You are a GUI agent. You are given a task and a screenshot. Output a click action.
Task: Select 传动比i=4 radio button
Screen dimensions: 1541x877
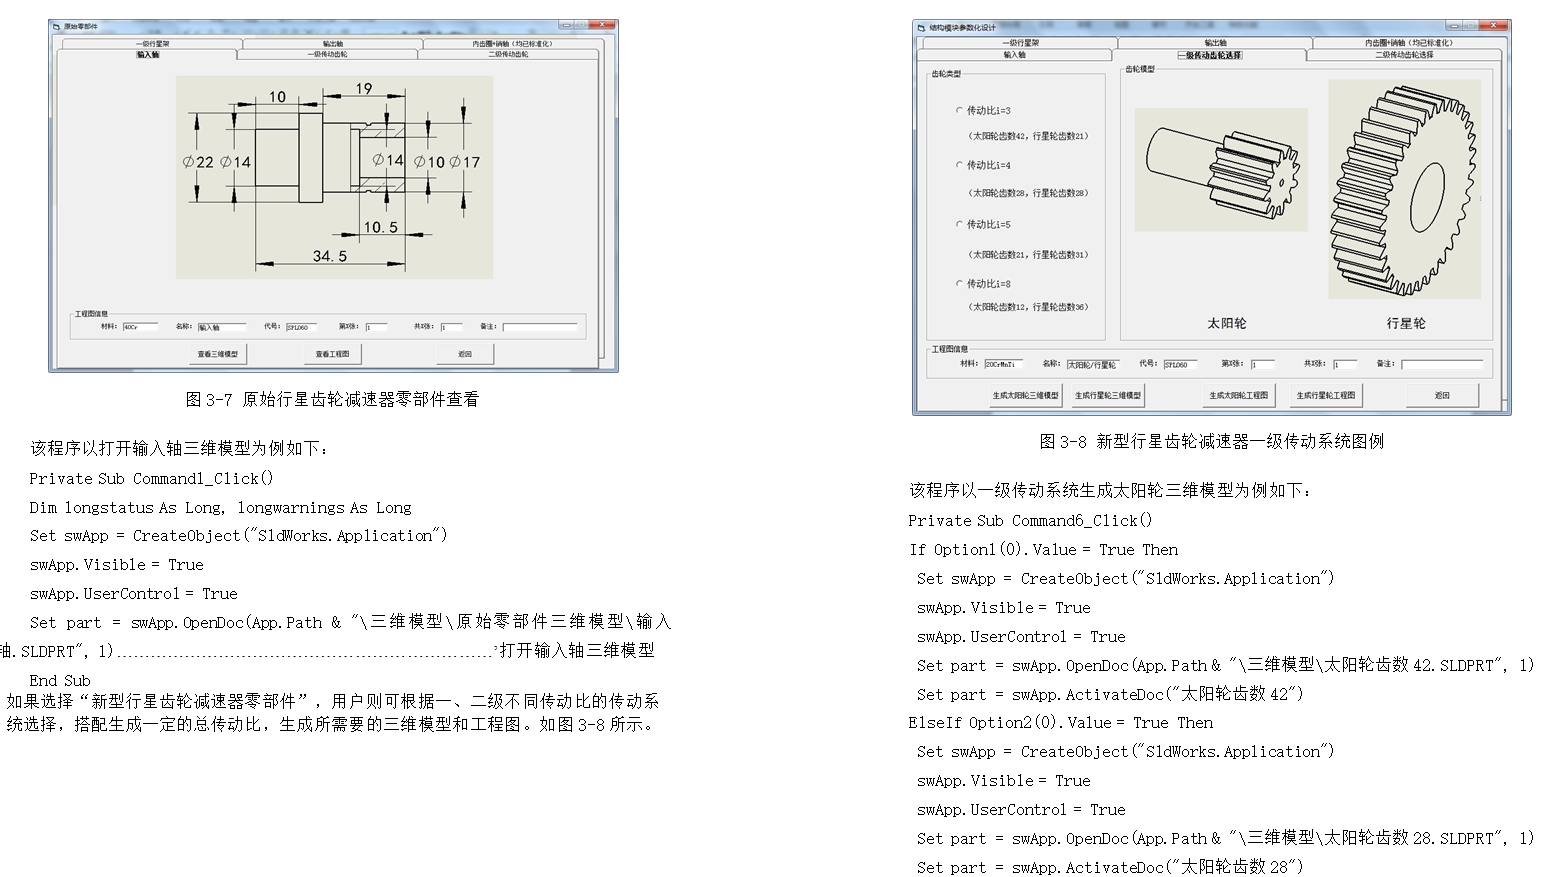point(983,165)
